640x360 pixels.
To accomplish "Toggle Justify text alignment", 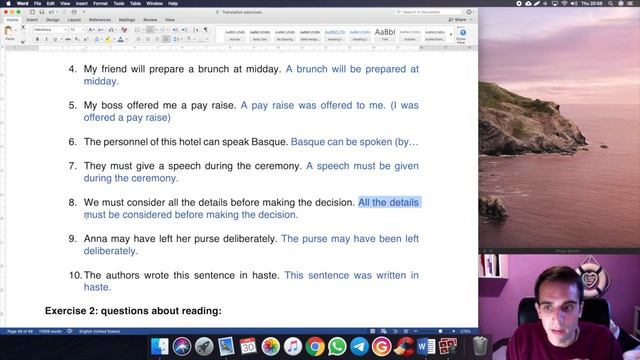I will click(x=166, y=39).
